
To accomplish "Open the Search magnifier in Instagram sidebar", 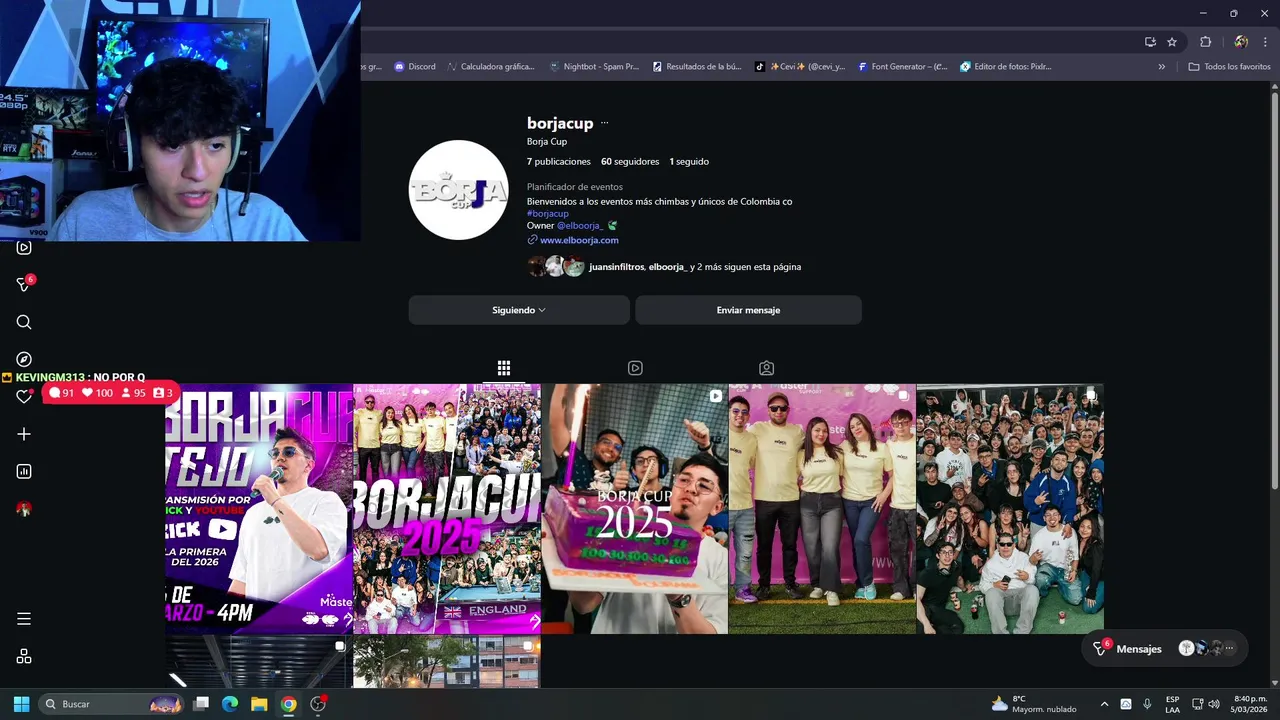I will coord(24,322).
